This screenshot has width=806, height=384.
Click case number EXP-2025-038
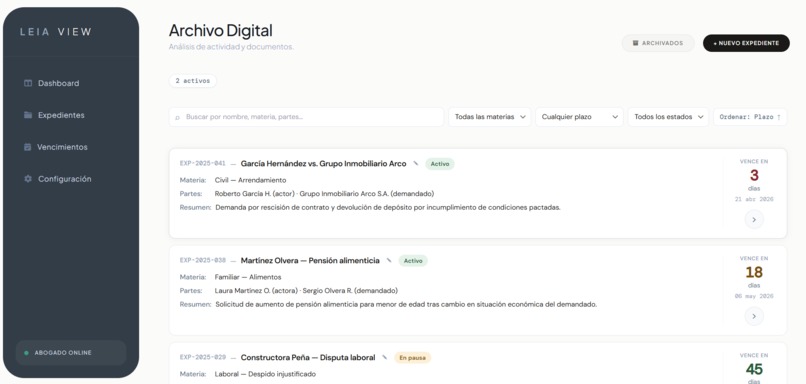pos(203,260)
